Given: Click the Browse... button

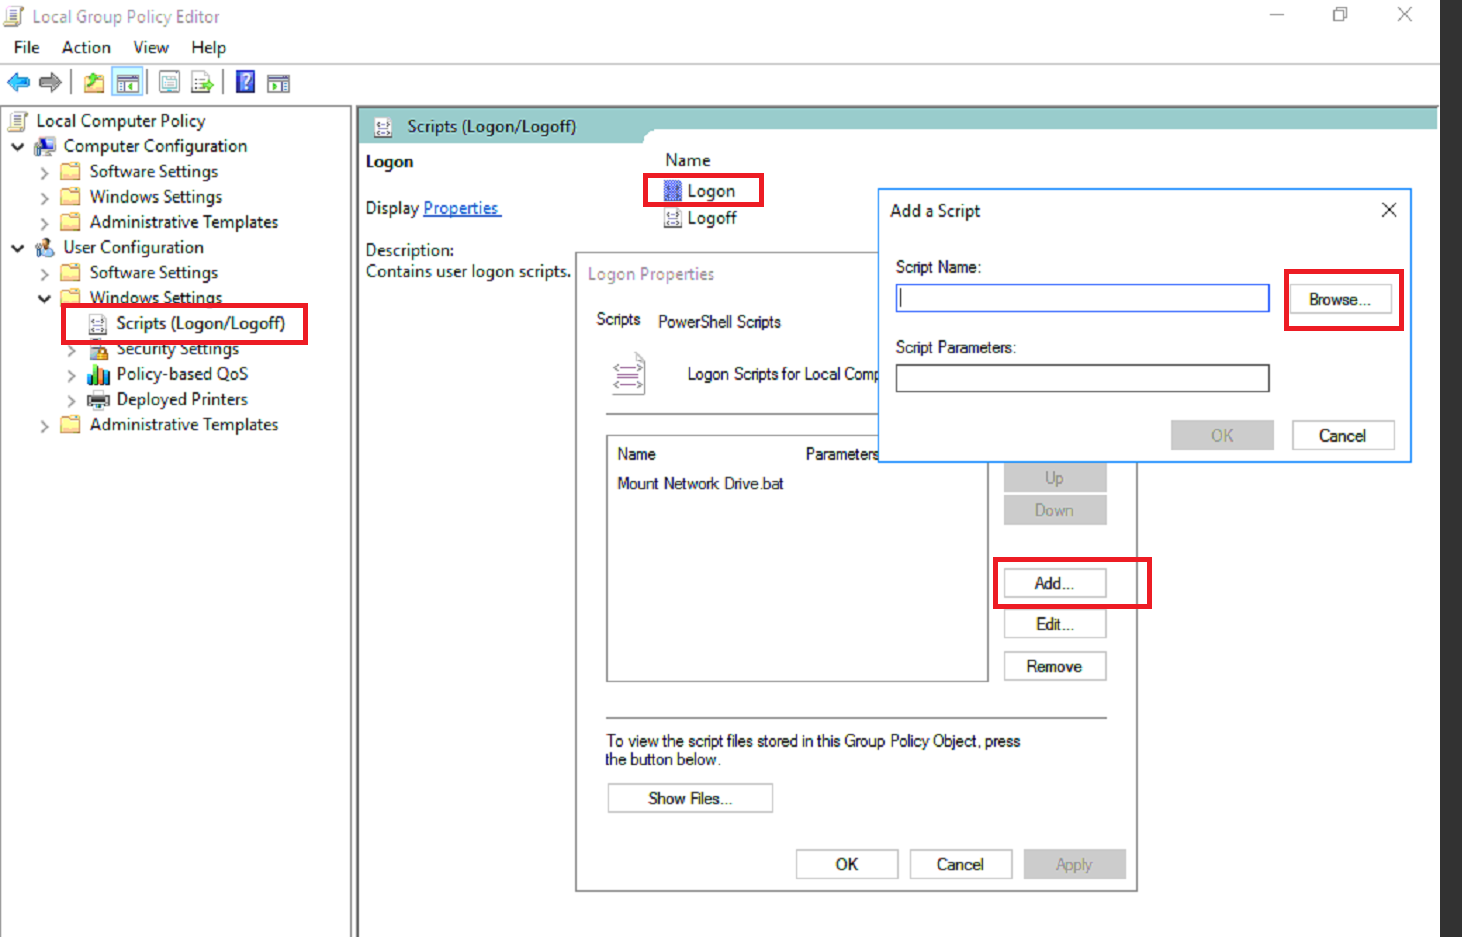Looking at the screenshot, I should tap(1340, 299).
